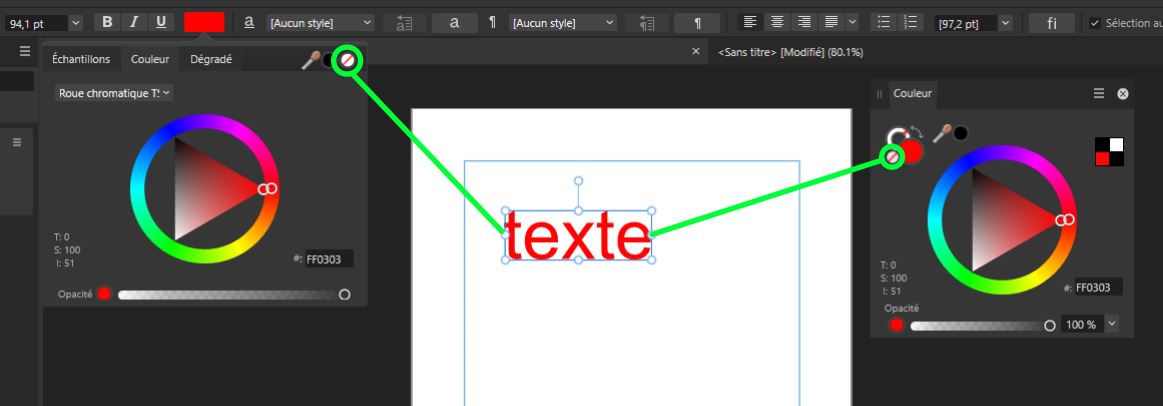Click the hue wheel in the colour popup
This screenshot has height=406, width=1163.
click(204, 122)
